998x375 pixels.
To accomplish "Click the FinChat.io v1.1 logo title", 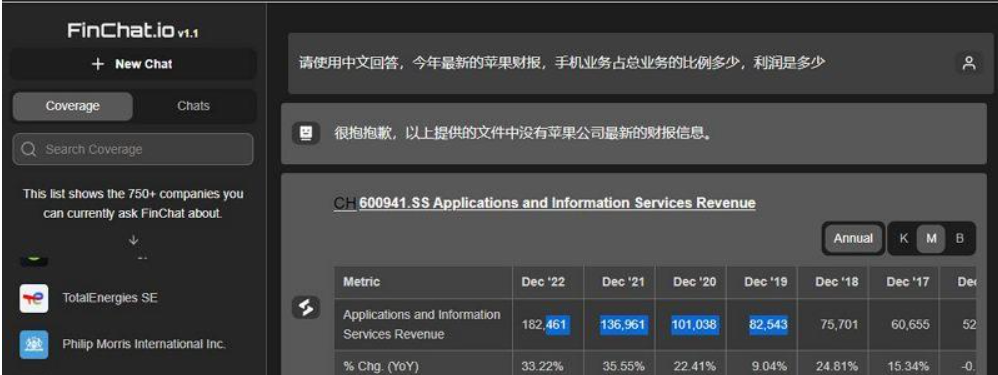I will 132,31.
